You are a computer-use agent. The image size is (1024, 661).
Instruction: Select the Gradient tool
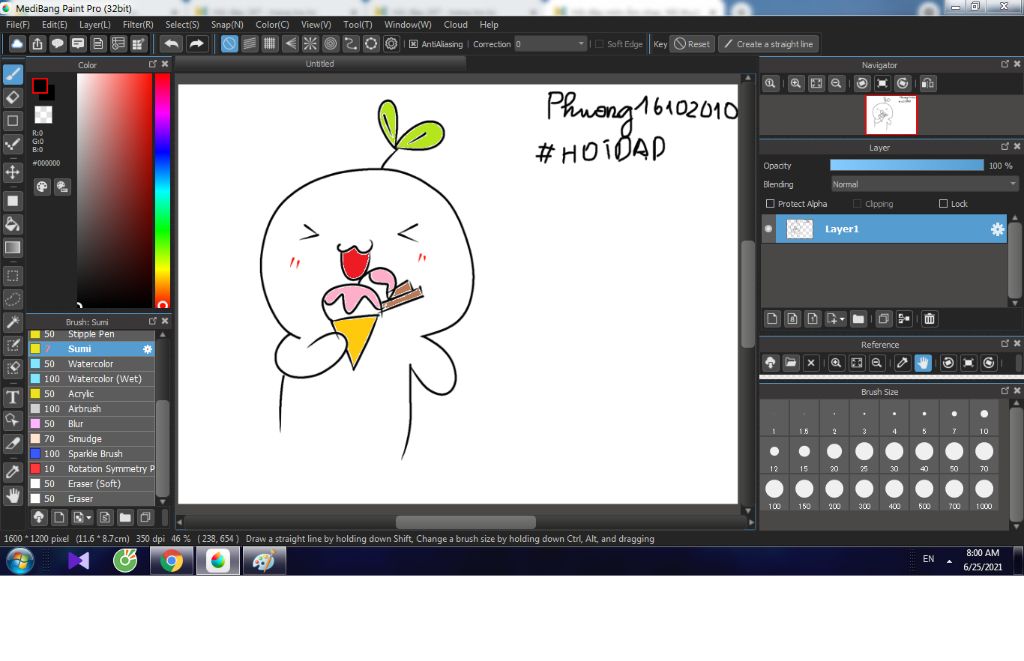pos(12,248)
